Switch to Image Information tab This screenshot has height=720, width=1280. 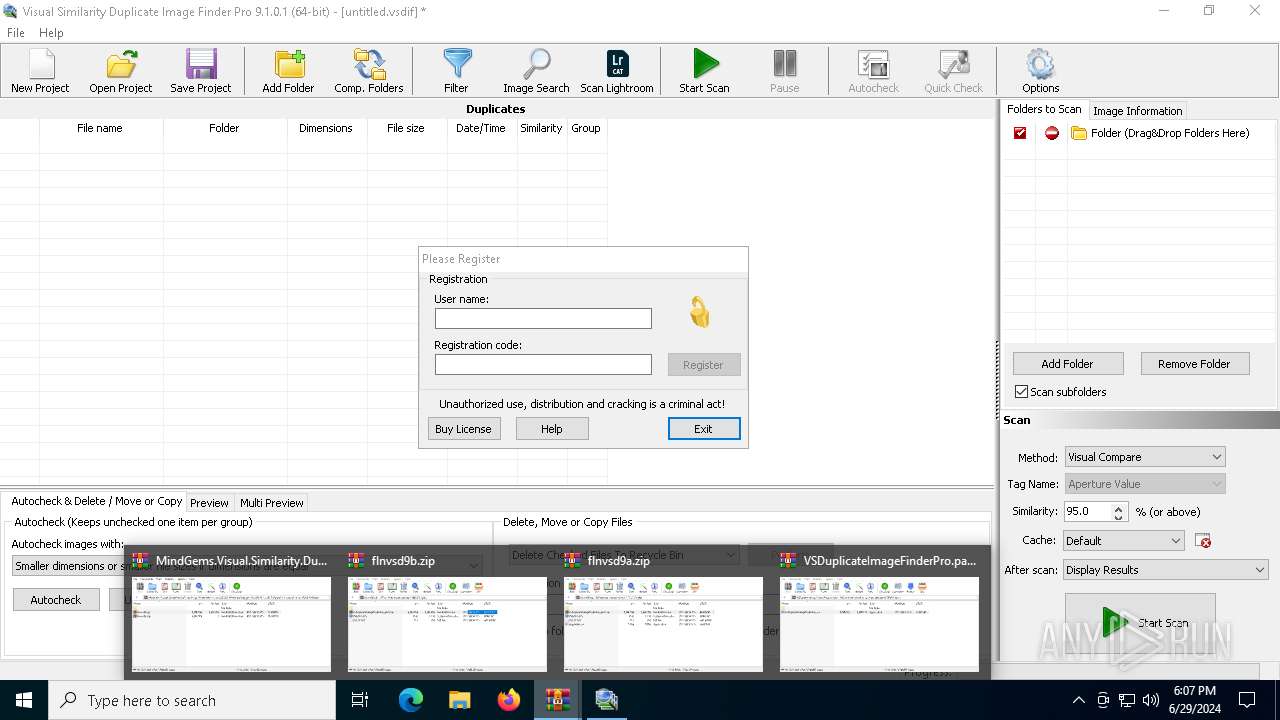(x=1137, y=111)
